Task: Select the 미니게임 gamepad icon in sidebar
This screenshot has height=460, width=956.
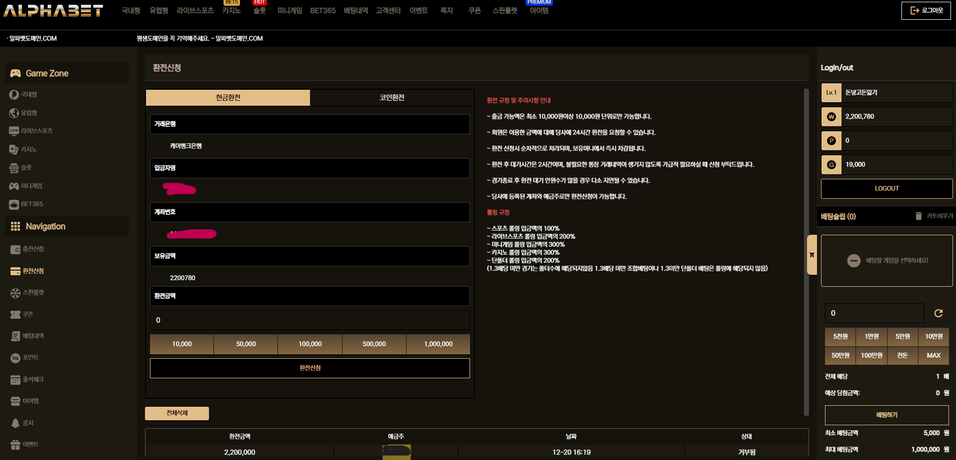Action: pyautogui.click(x=14, y=186)
